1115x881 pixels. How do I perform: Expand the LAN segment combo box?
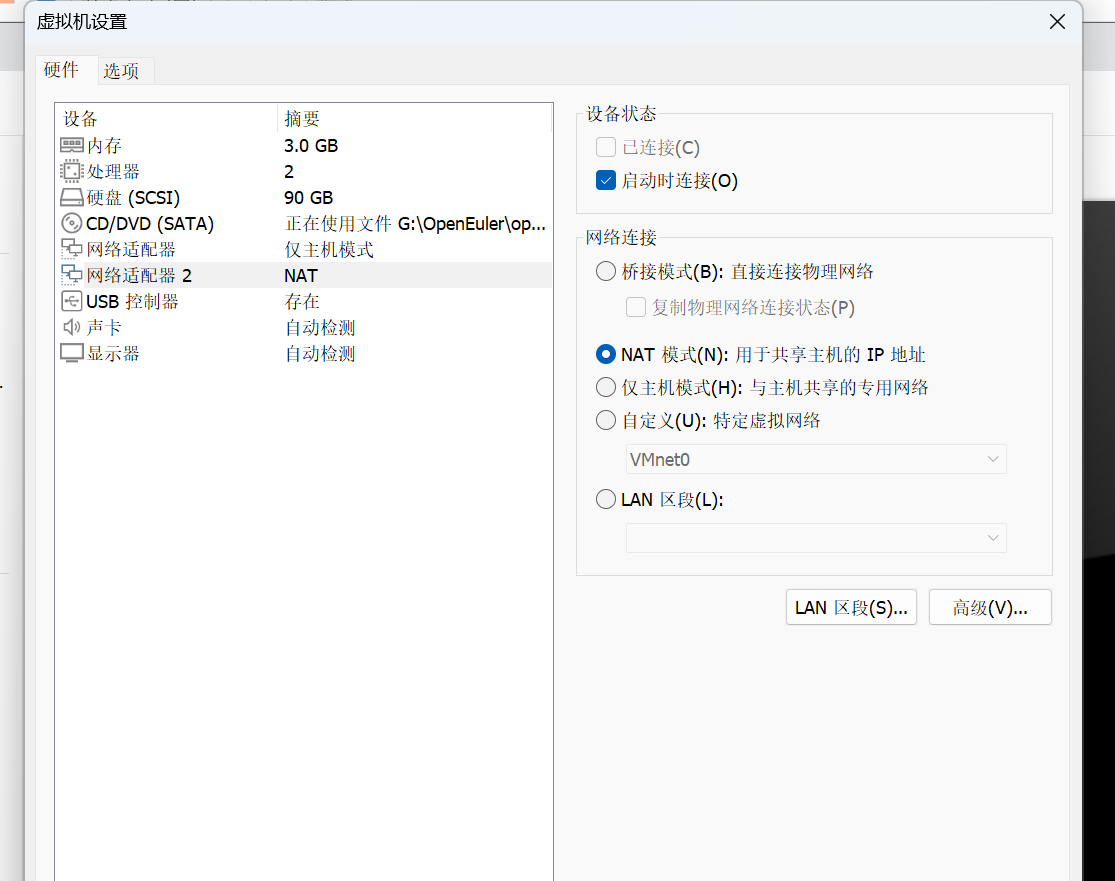[x=815, y=538]
